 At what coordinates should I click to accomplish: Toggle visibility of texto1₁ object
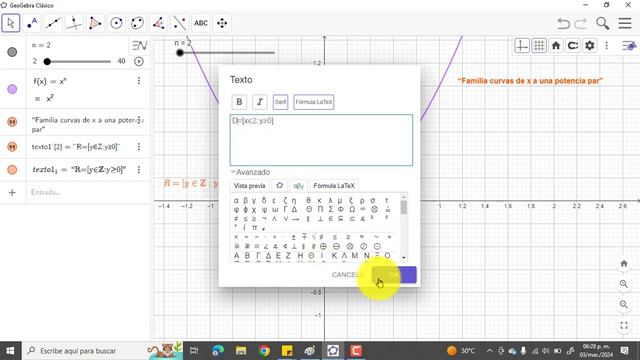pyautogui.click(x=12, y=169)
